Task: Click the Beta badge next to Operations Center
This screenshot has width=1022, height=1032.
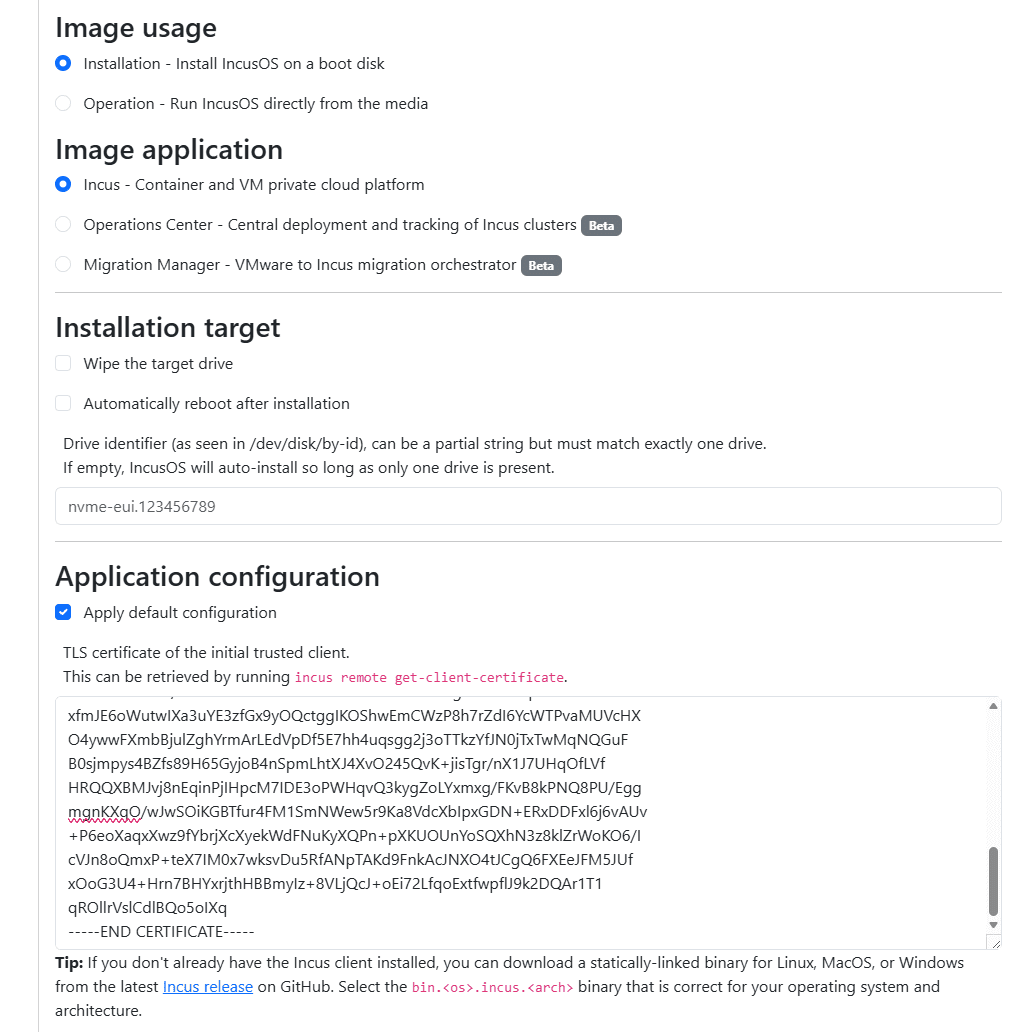Action: pos(601,225)
